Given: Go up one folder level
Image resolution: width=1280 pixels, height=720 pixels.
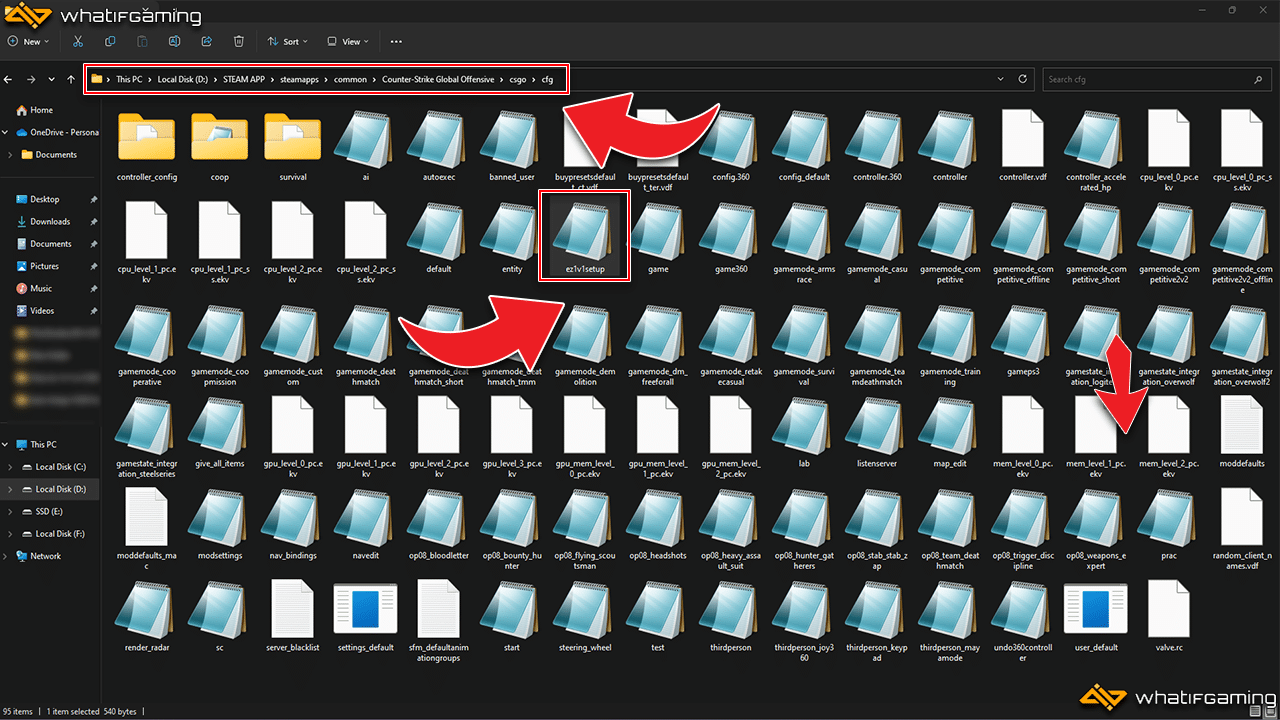Looking at the screenshot, I should coord(70,79).
